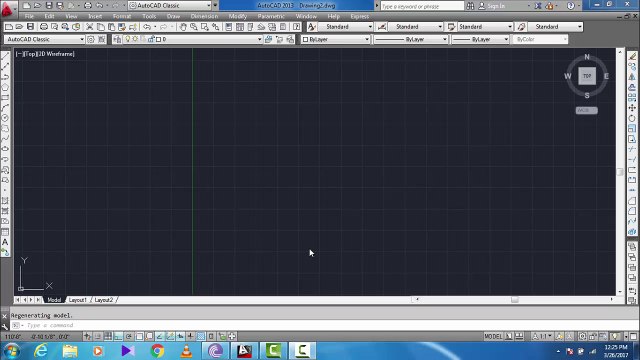This screenshot has width=640, height=360.
Task: Open the AutoCAD application menu button
Action: pyautogui.click(x=7, y=8)
